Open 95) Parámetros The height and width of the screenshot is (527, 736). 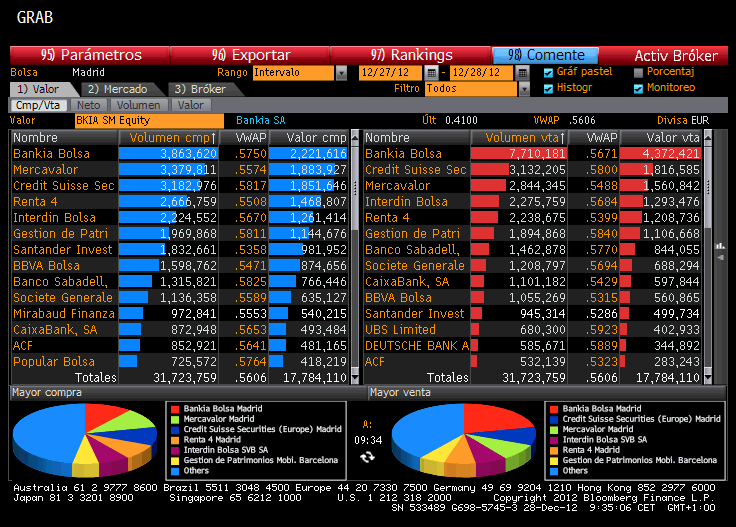[90, 55]
